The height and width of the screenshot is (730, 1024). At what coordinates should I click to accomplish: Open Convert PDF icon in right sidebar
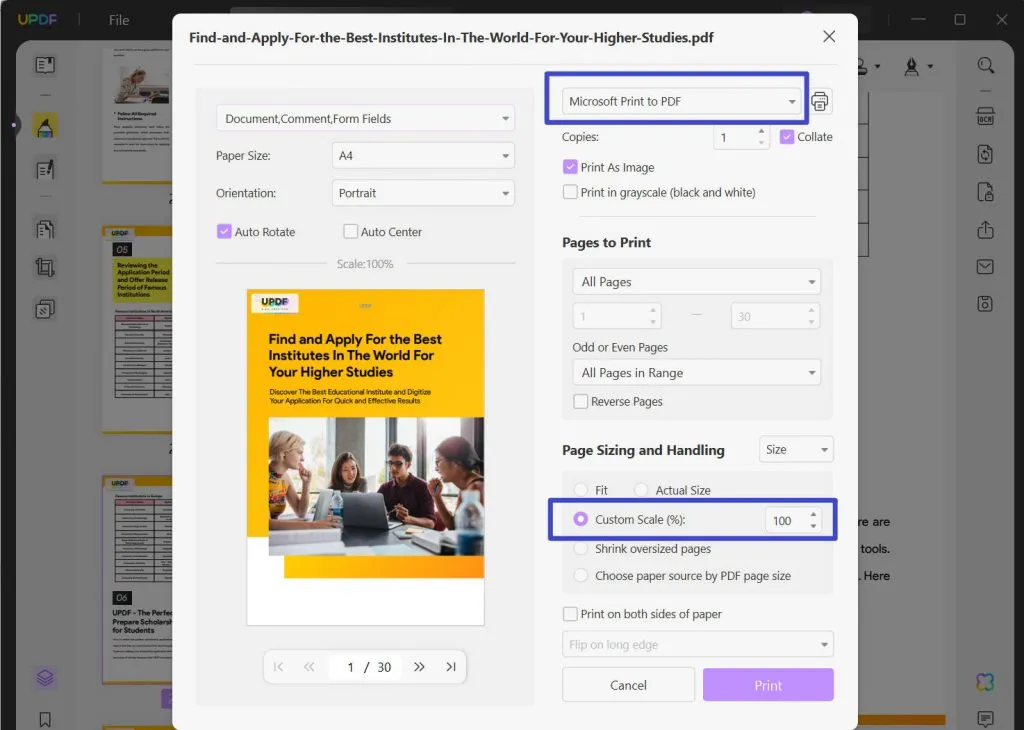985,154
